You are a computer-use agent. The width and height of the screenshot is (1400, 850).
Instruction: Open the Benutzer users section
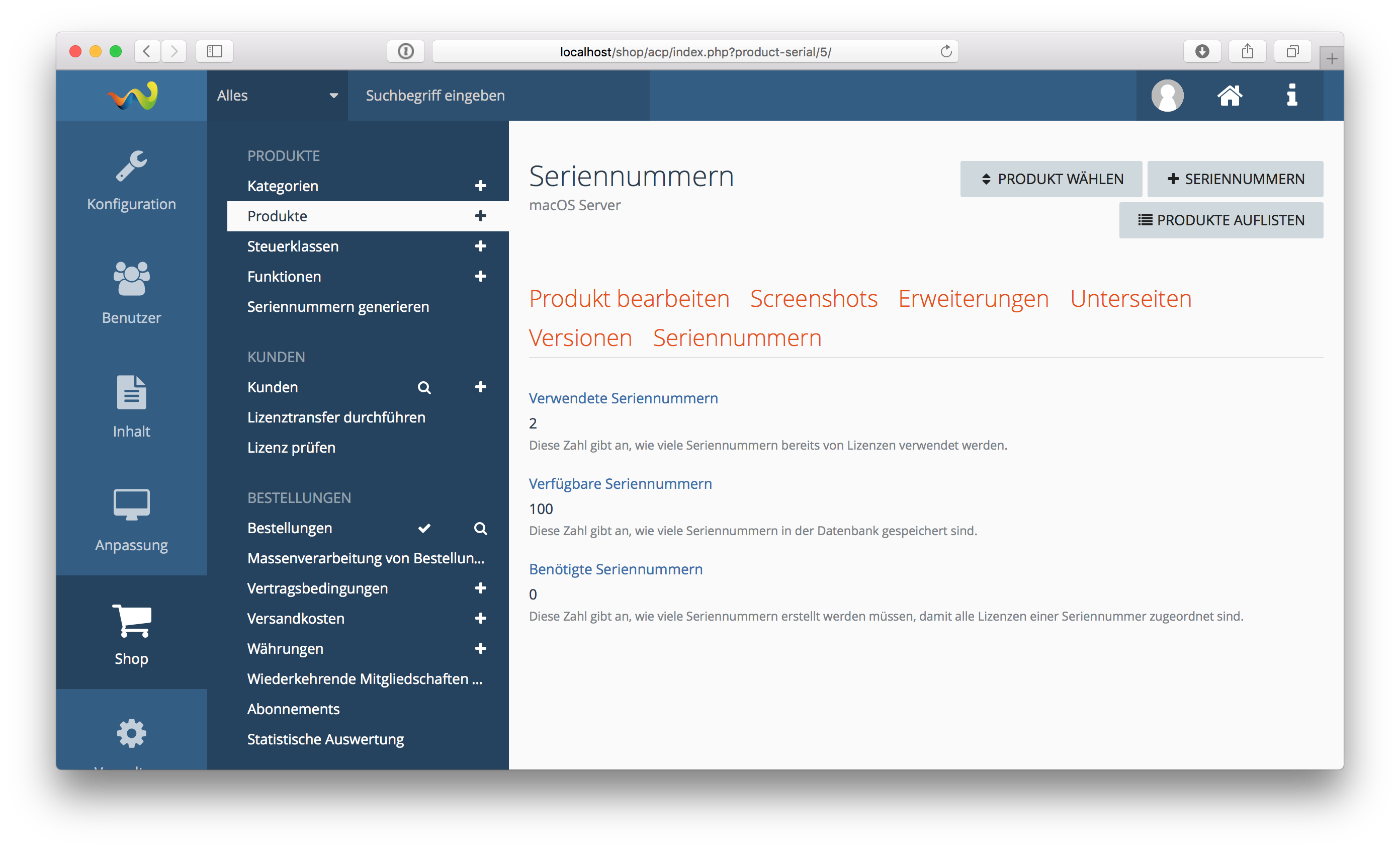(131, 293)
